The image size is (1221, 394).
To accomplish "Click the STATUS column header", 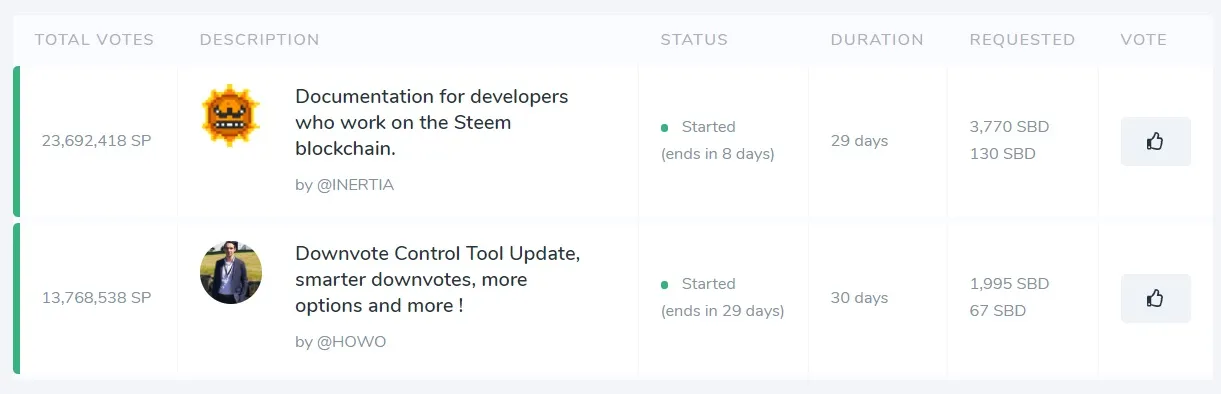I will 694,40.
